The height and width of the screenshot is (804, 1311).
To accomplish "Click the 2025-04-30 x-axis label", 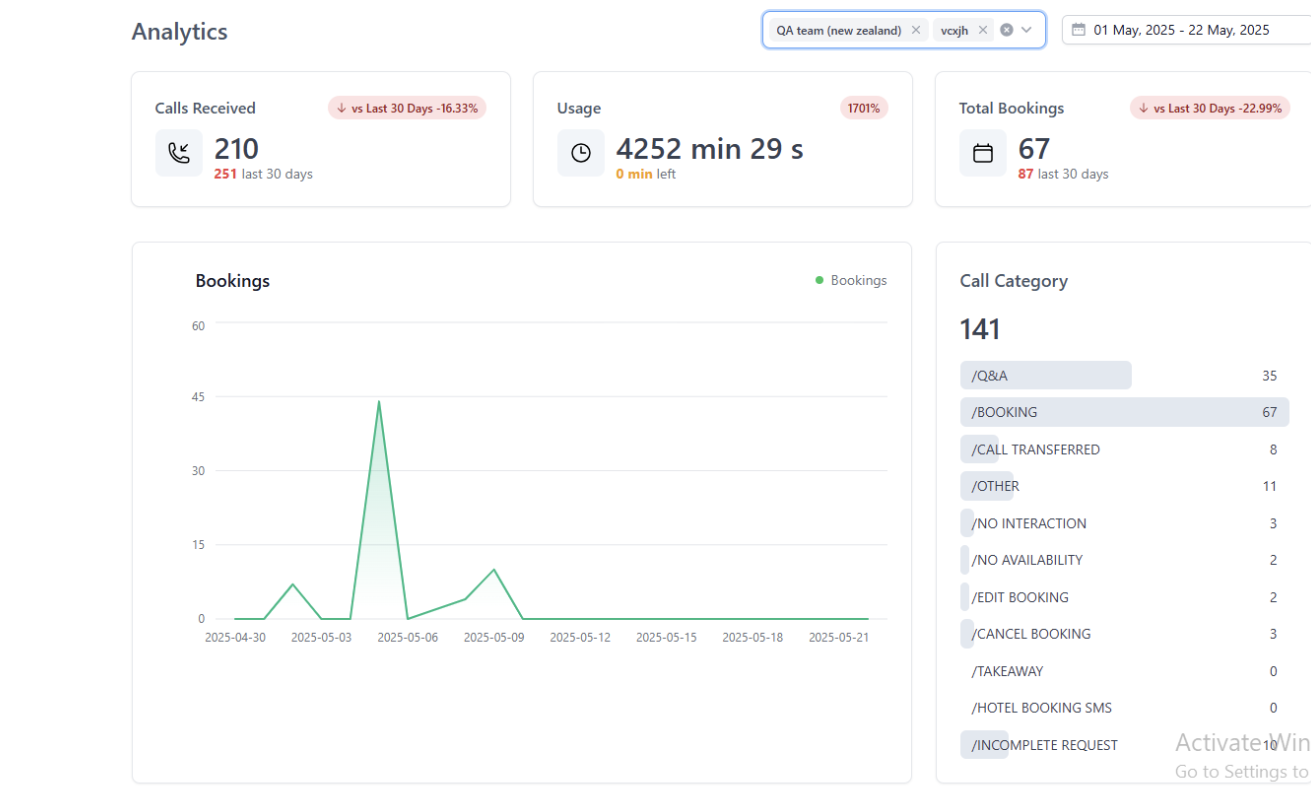I will (x=235, y=637).
